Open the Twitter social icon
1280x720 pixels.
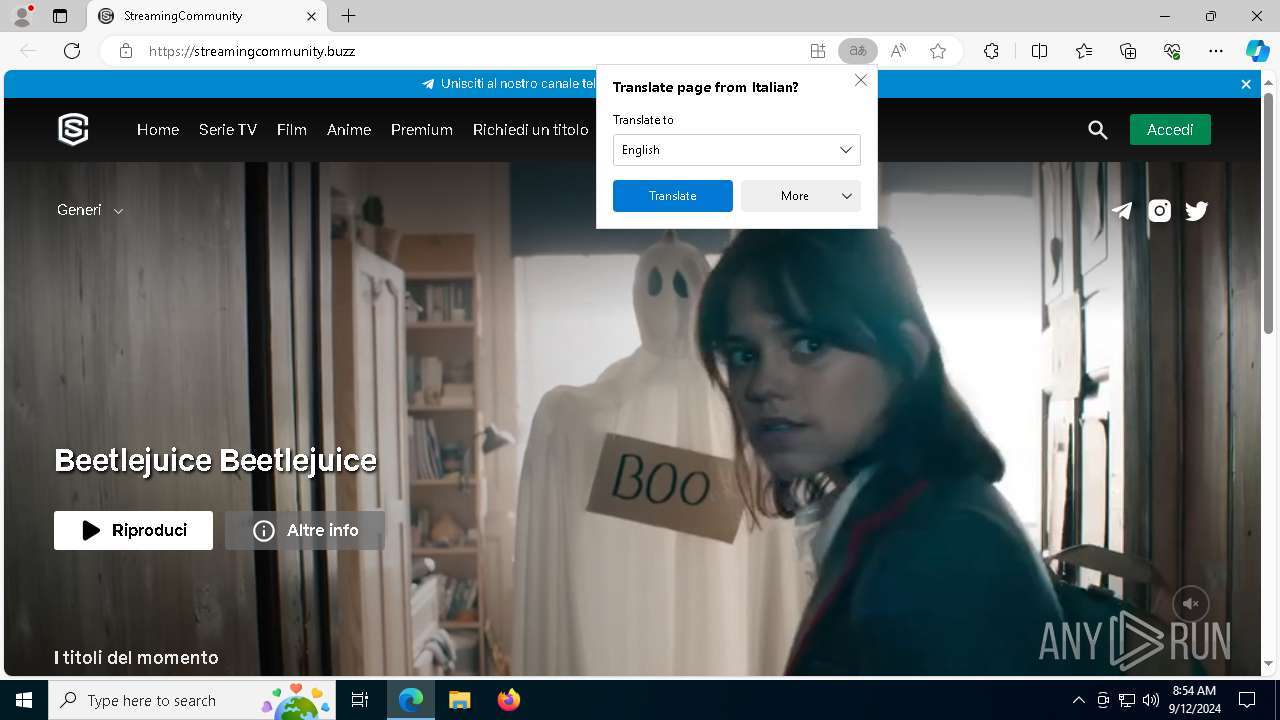click(x=1196, y=210)
